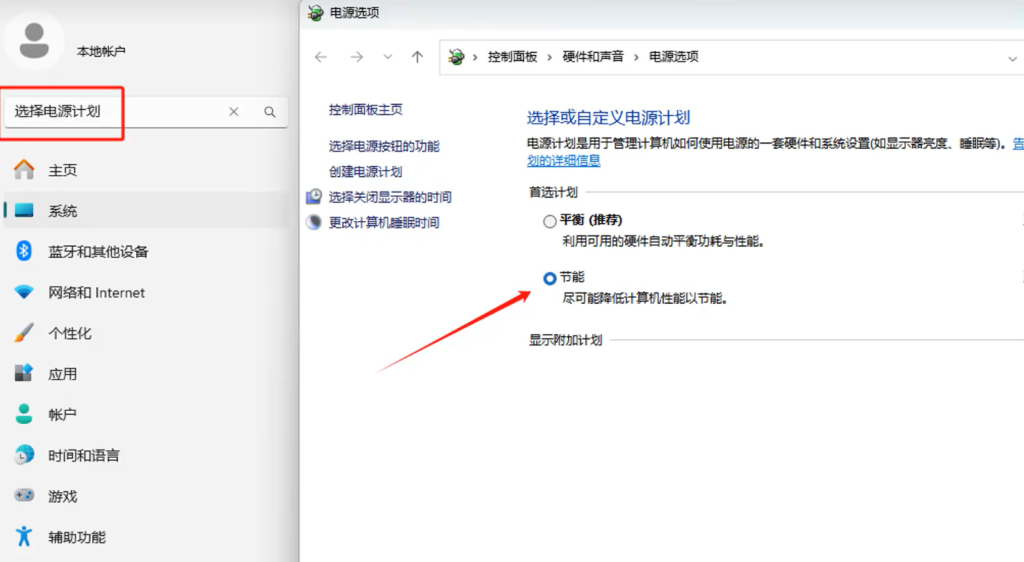Click into the 选择电源计划 search field
1024x562 pixels.
click(x=110, y=112)
